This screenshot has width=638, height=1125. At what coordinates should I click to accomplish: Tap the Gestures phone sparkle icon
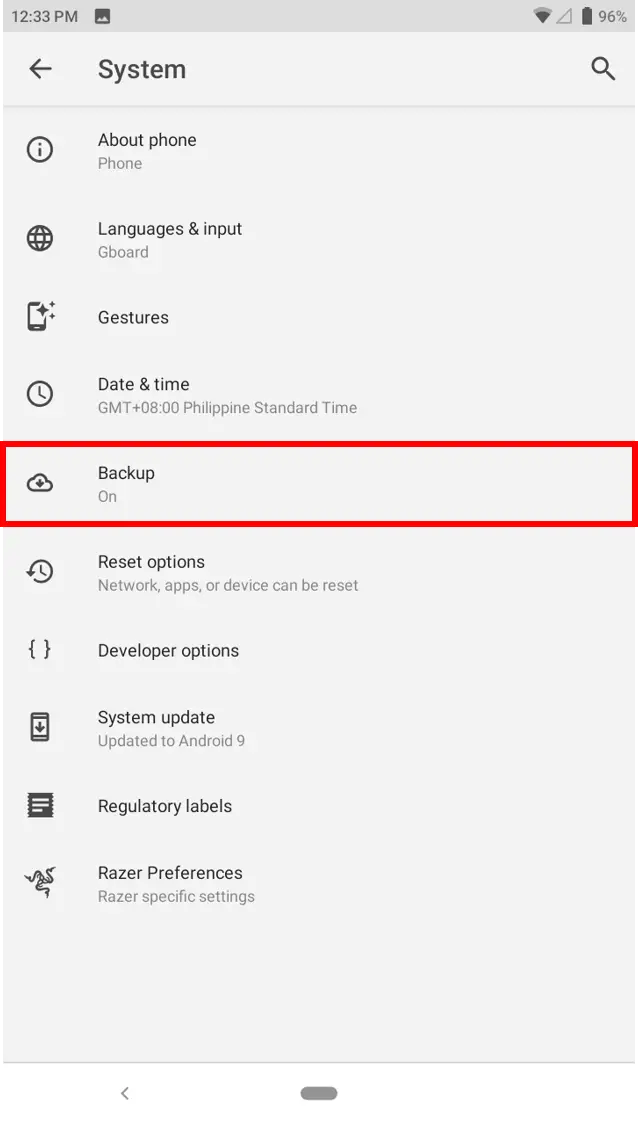click(x=40, y=317)
